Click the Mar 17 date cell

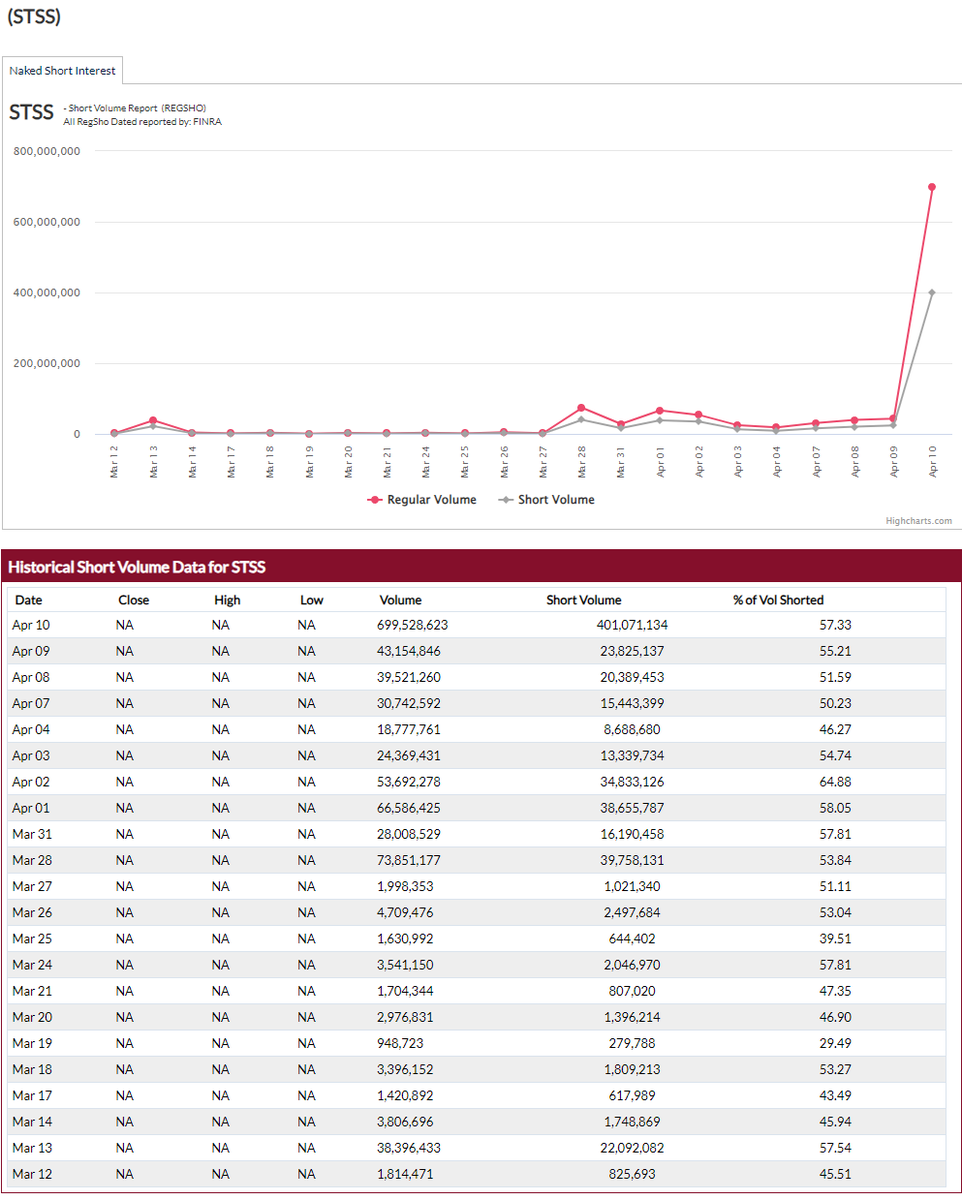click(x=30, y=1094)
